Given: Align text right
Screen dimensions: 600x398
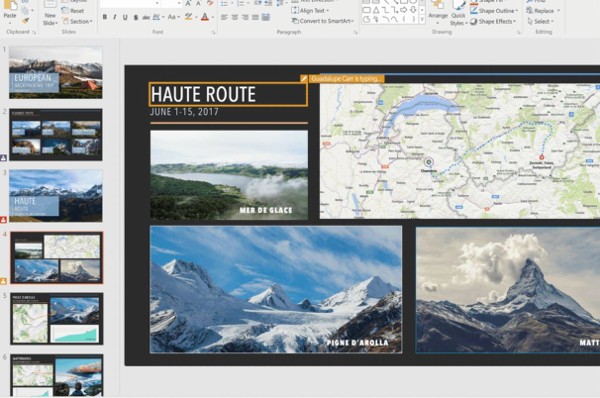Looking at the screenshot, I should pos(245,17).
